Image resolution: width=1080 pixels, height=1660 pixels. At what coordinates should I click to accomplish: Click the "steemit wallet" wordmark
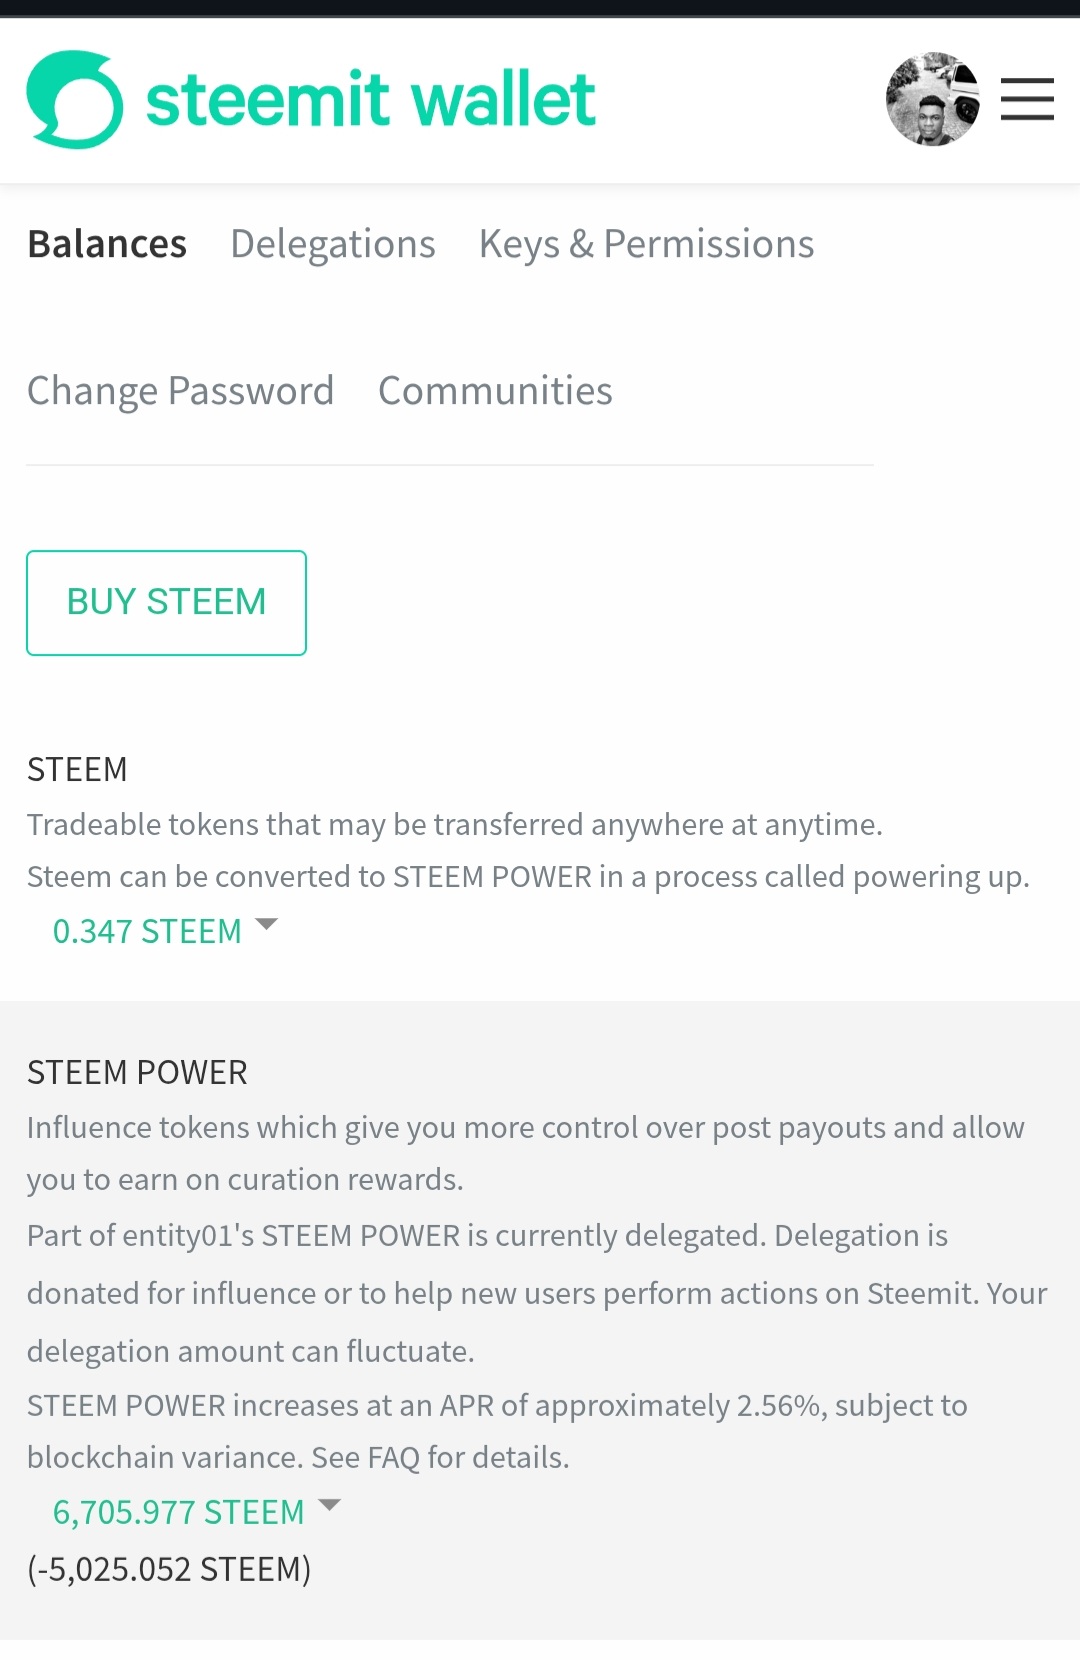pos(370,100)
